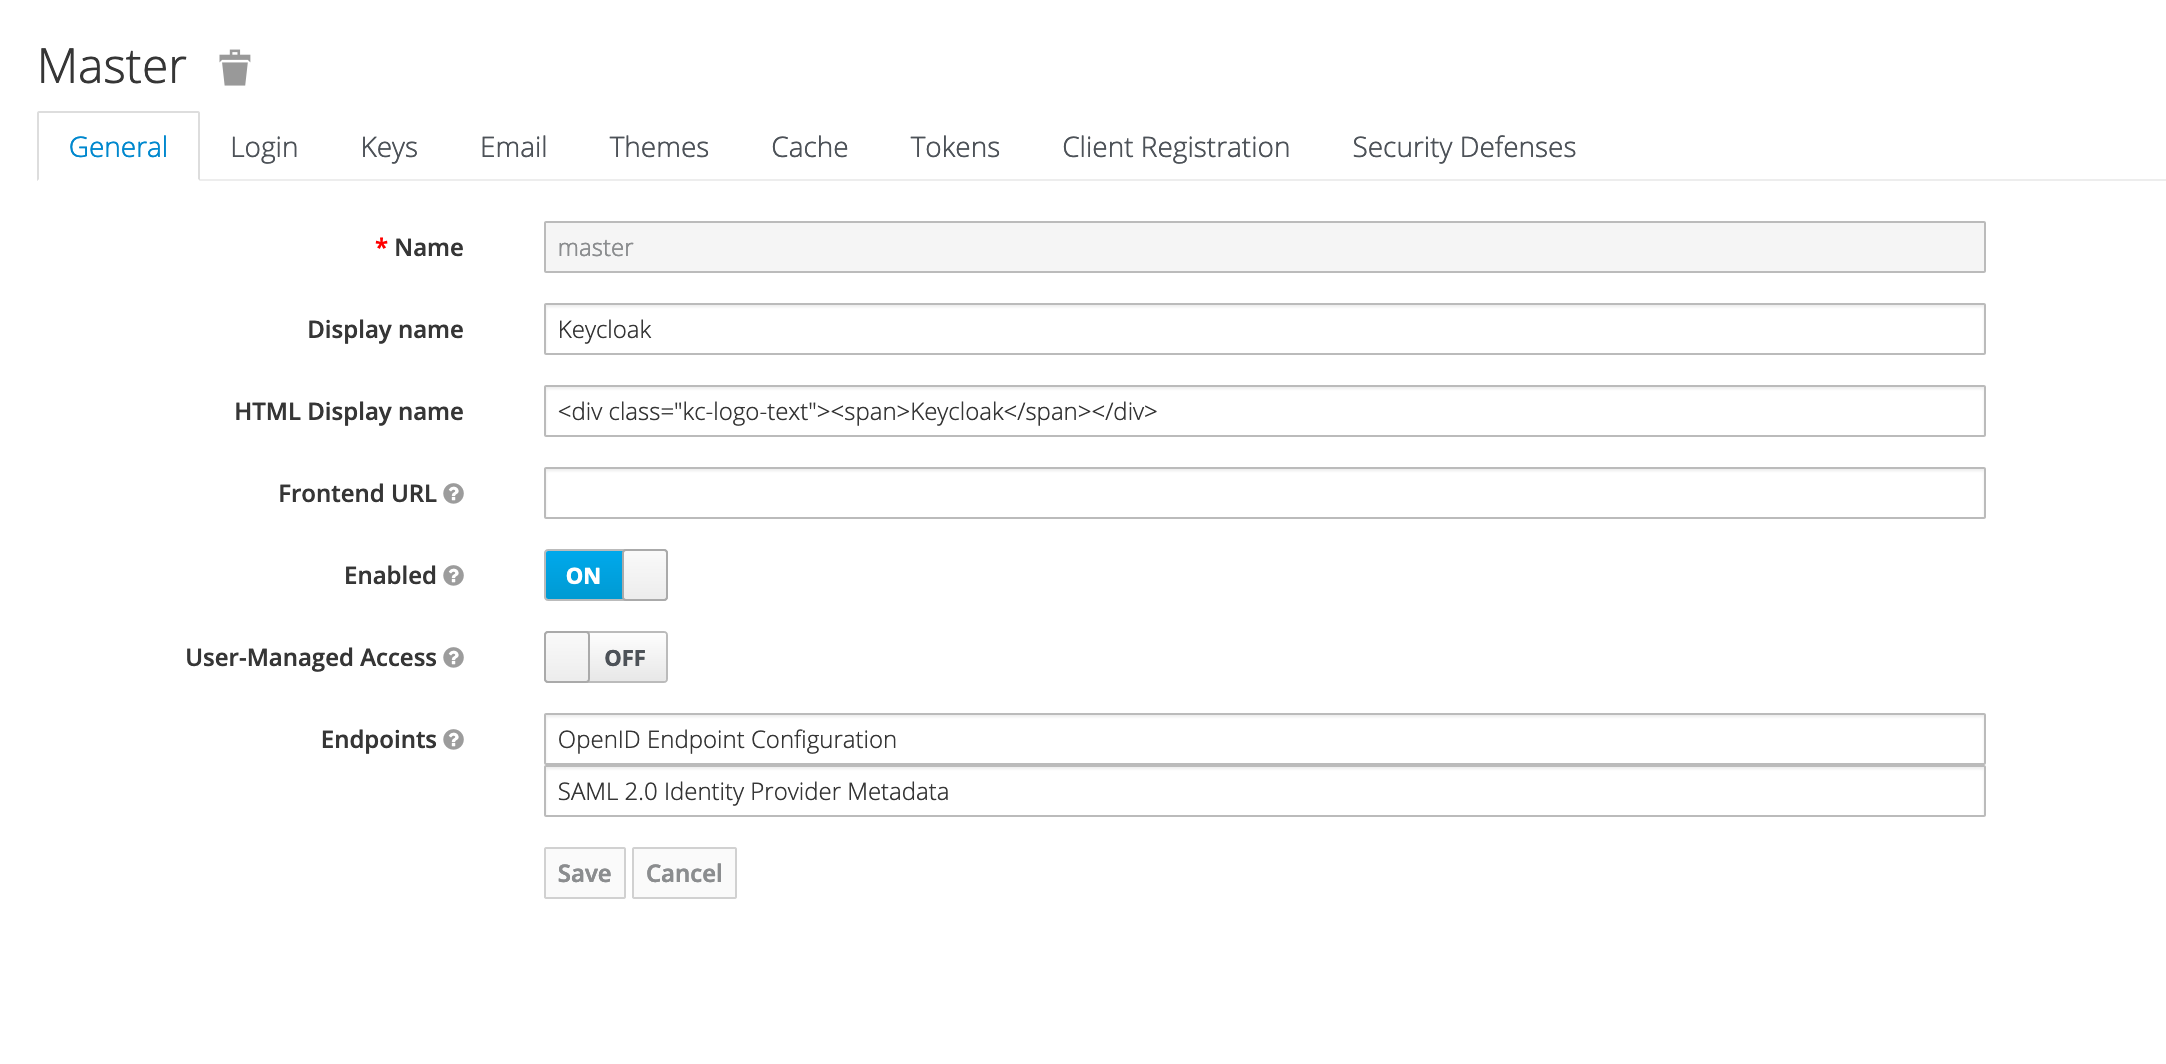Go to the Email tab

pyautogui.click(x=513, y=148)
